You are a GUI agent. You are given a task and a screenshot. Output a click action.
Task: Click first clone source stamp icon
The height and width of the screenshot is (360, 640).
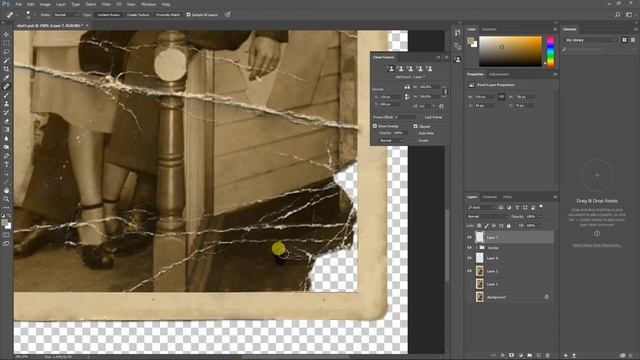tap(391, 69)
